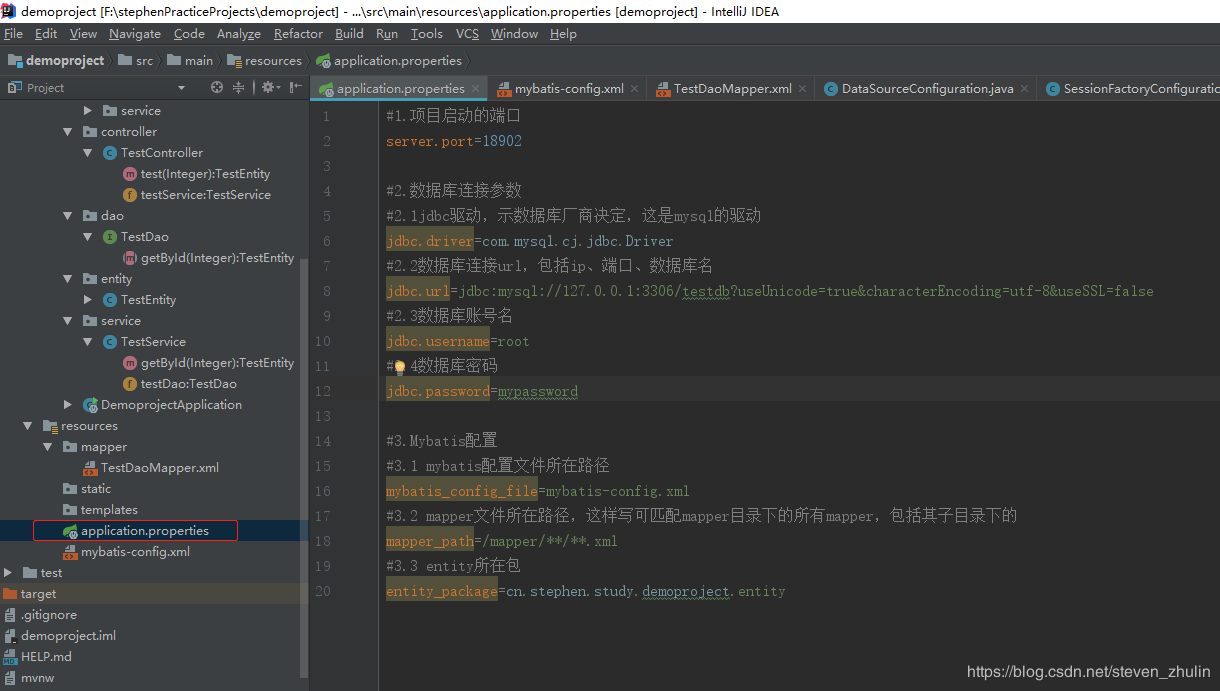The image size is (1220, 691).
Task: Close the mybatis-config.xml tab
Action: [634, 88]
